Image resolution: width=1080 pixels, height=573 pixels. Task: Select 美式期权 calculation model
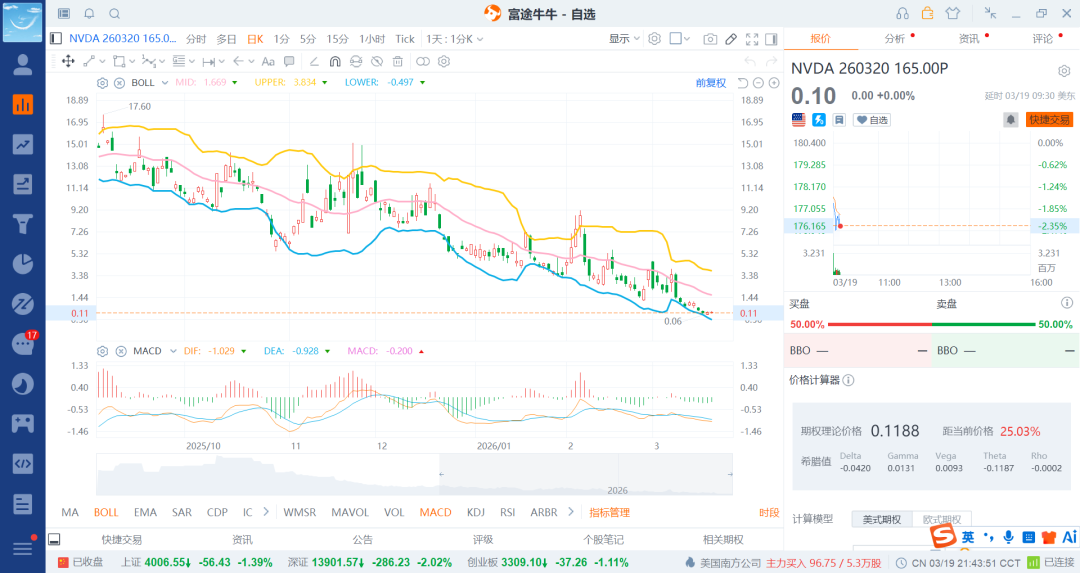[880, 519]
